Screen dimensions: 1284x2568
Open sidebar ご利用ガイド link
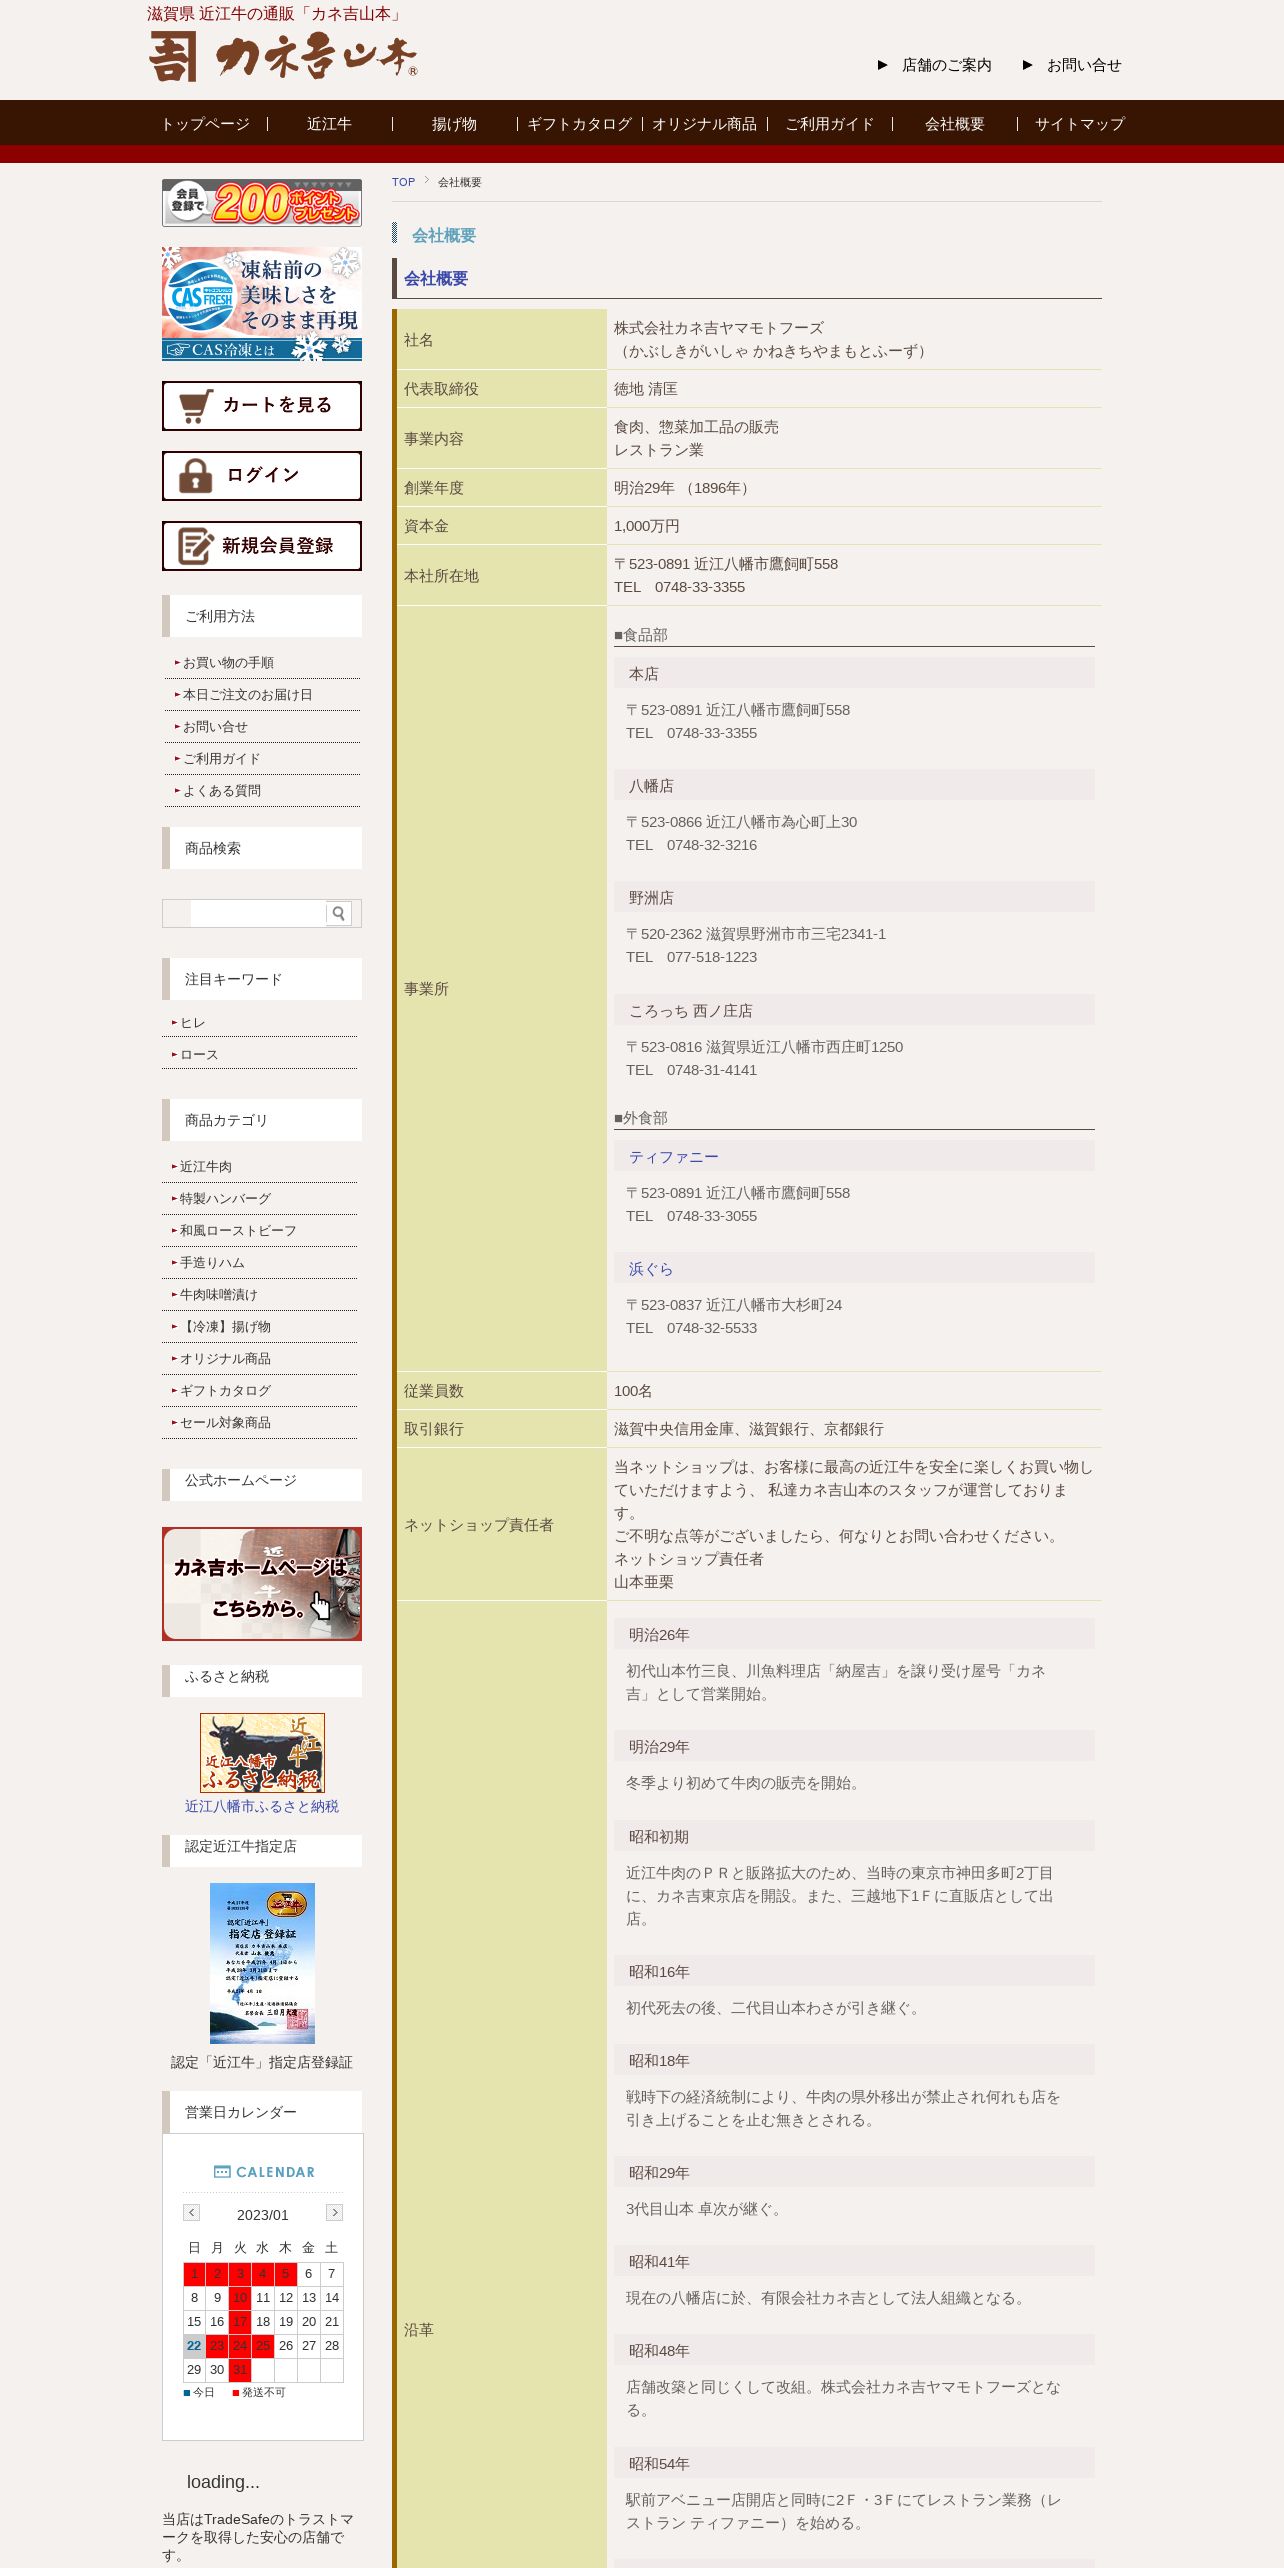coord(221,759)
